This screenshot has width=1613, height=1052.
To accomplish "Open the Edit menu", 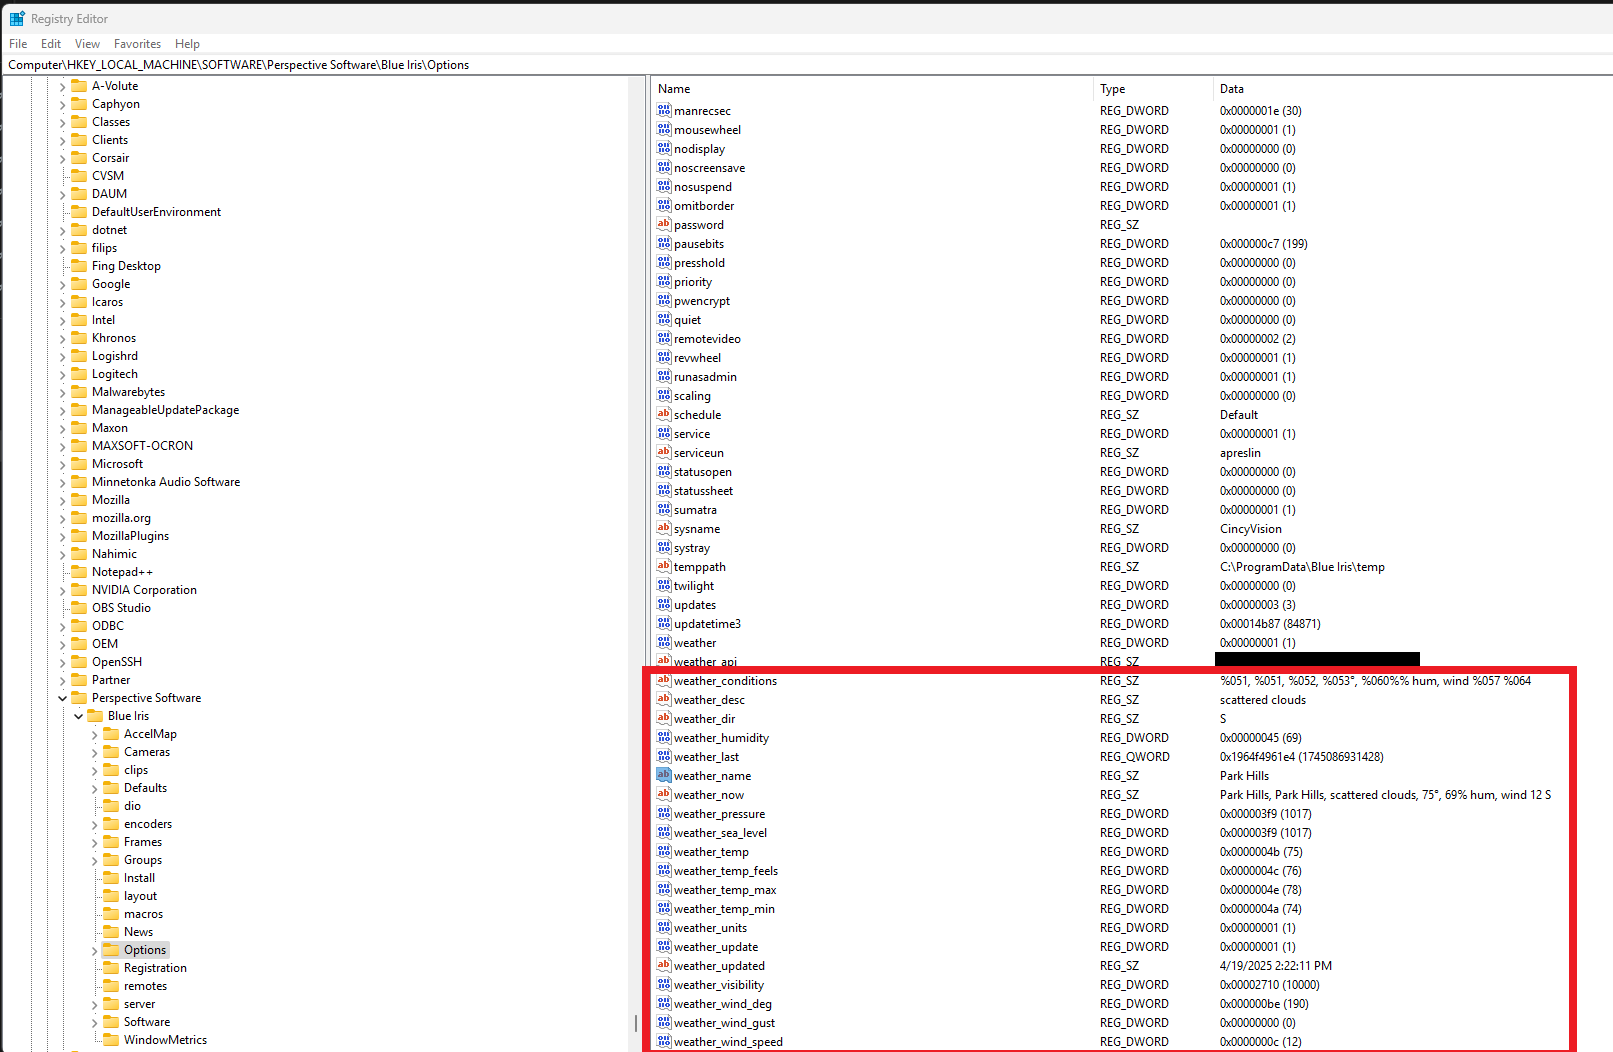I will pyautogui.click(x=51, y=44).
